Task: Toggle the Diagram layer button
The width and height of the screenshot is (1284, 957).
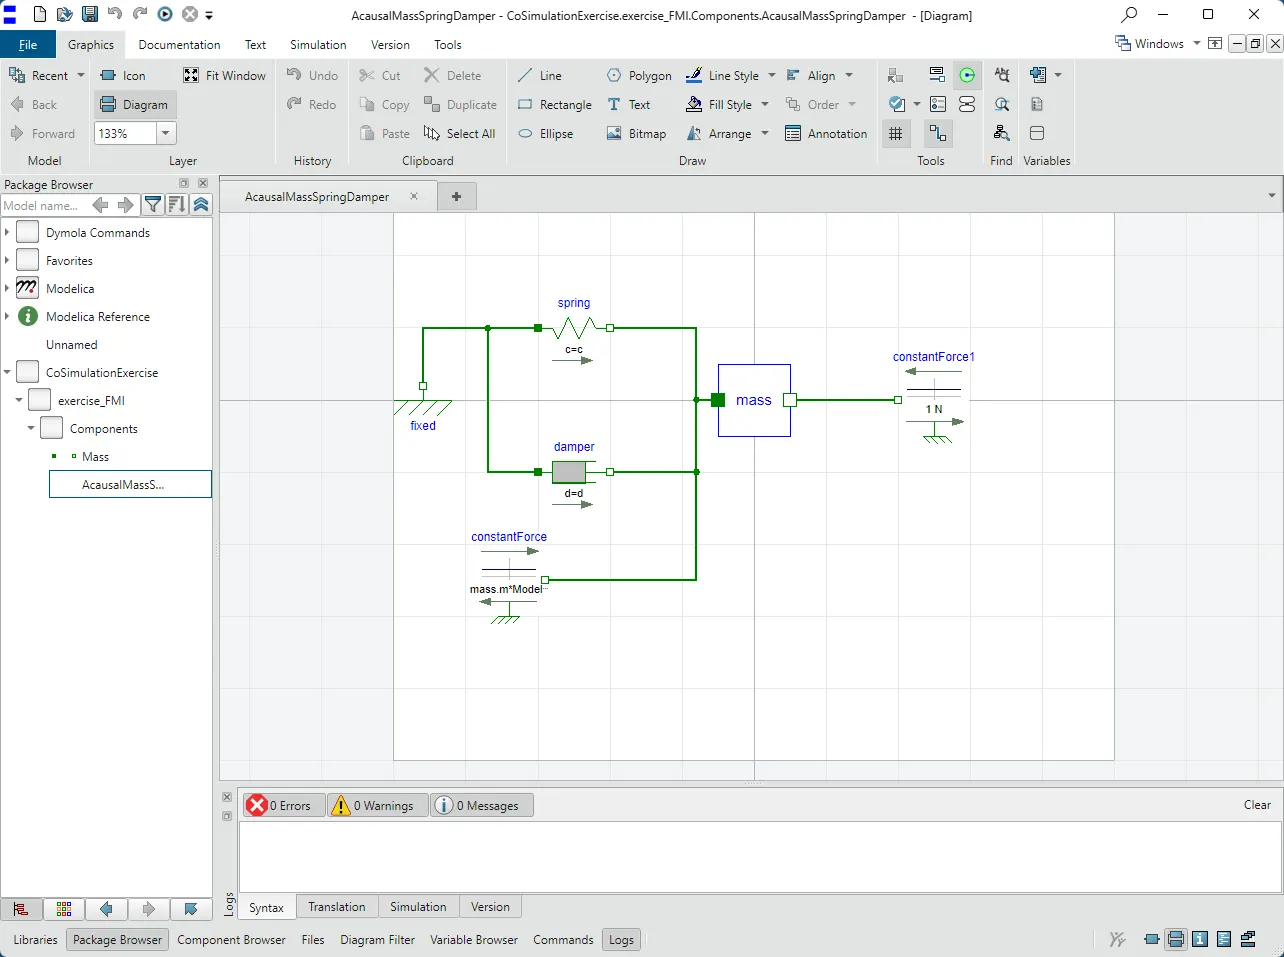Action: 135,104
